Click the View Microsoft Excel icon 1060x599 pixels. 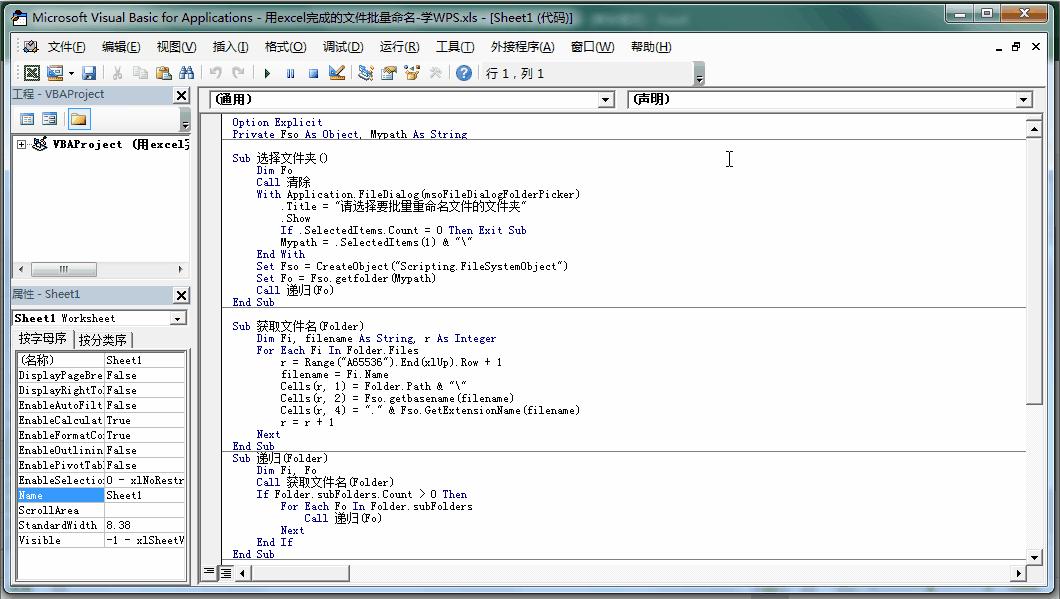click(32, 73)
